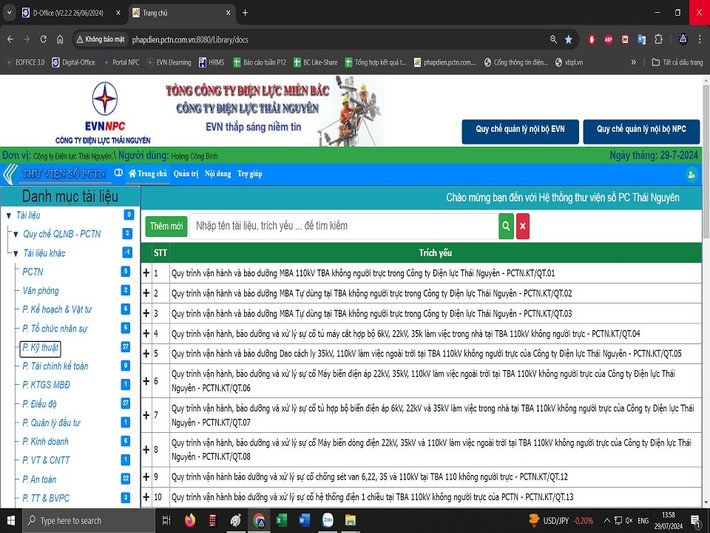This screenshot has height=533, width=710.
Task: Open Chrome three-dot menu
Action: pyautogui.click(x=700, y=40)
